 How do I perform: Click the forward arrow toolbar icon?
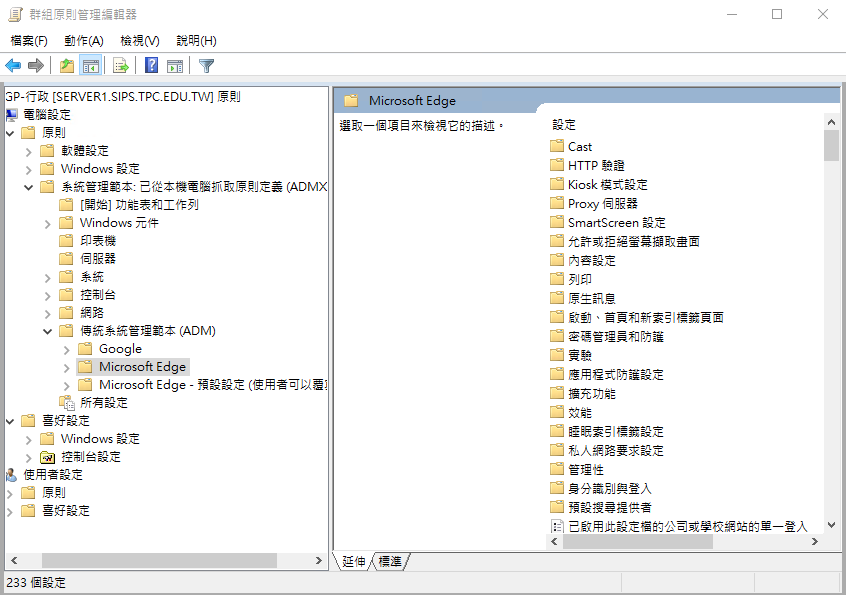(x=36, y=66)
